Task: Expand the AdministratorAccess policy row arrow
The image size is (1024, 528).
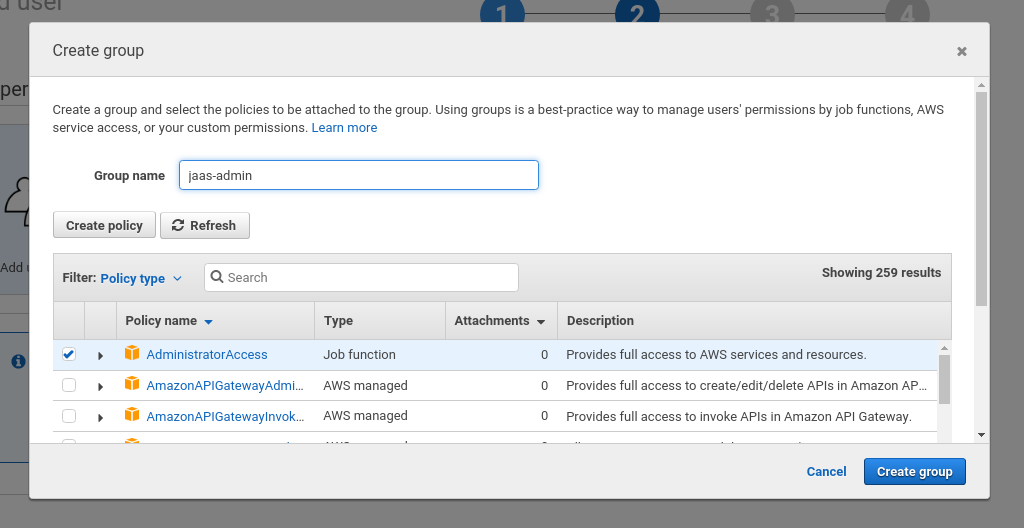Action: 101,356
